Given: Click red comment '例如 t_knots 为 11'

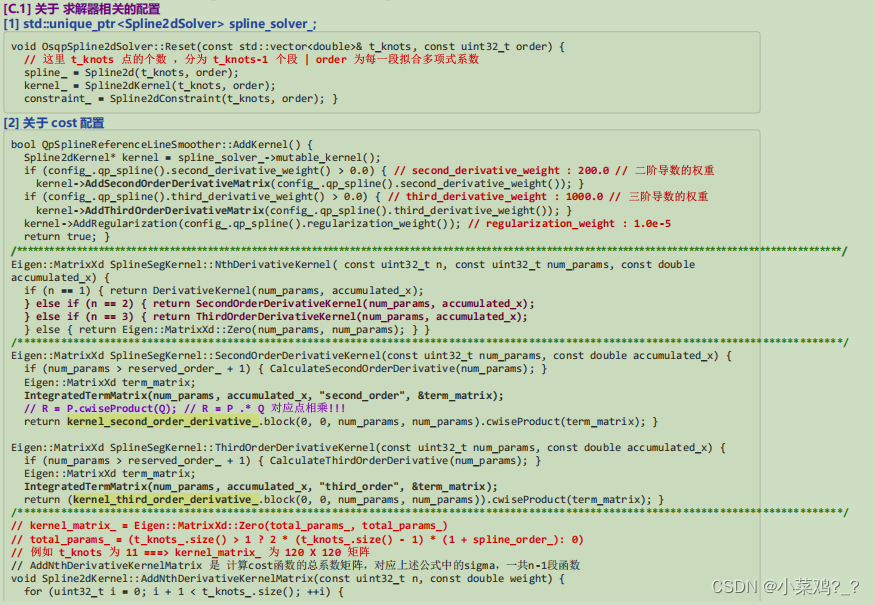Looking at the screenshot, I should pyautogui.click(x=190, y=553).
